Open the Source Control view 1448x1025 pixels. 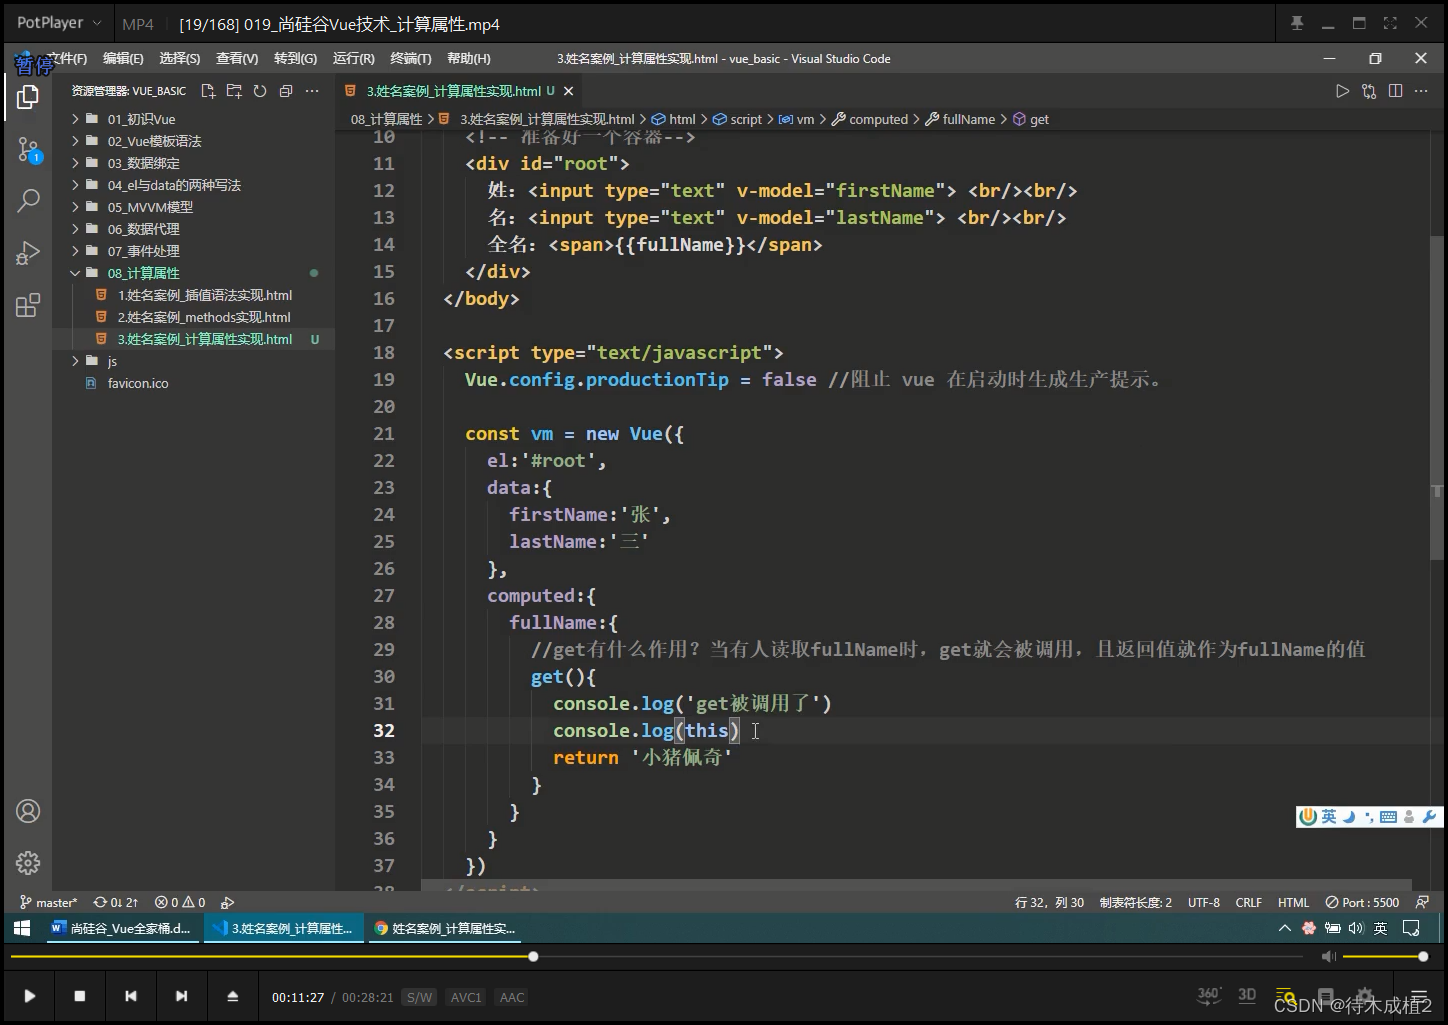[28, 150]
